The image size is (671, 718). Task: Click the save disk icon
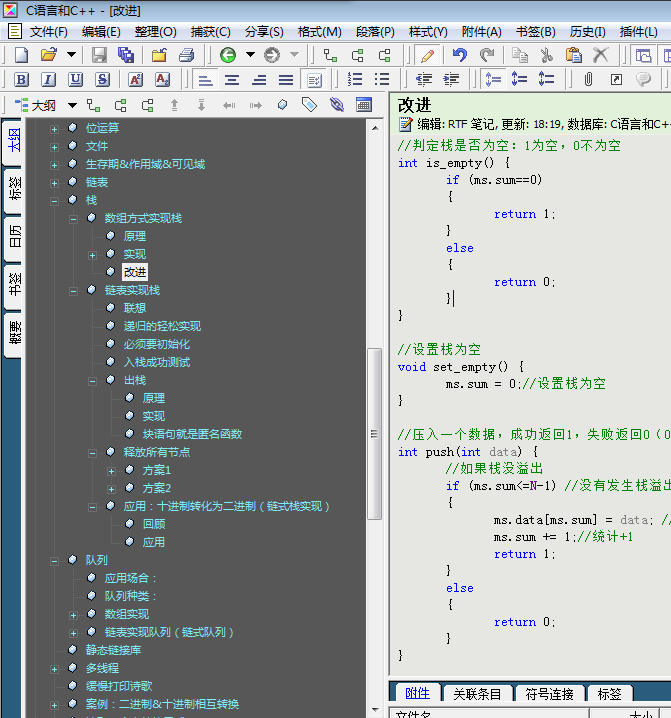tap(99, 55)
